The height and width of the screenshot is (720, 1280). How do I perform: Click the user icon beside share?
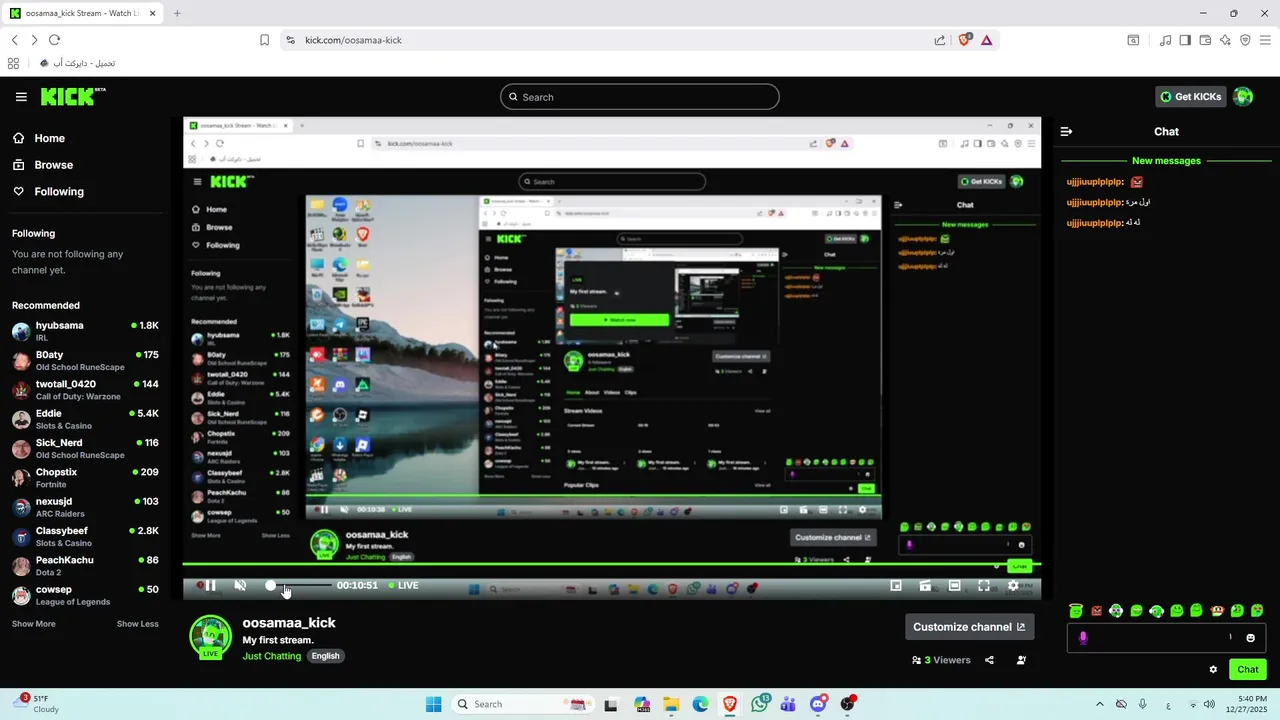1021,660
